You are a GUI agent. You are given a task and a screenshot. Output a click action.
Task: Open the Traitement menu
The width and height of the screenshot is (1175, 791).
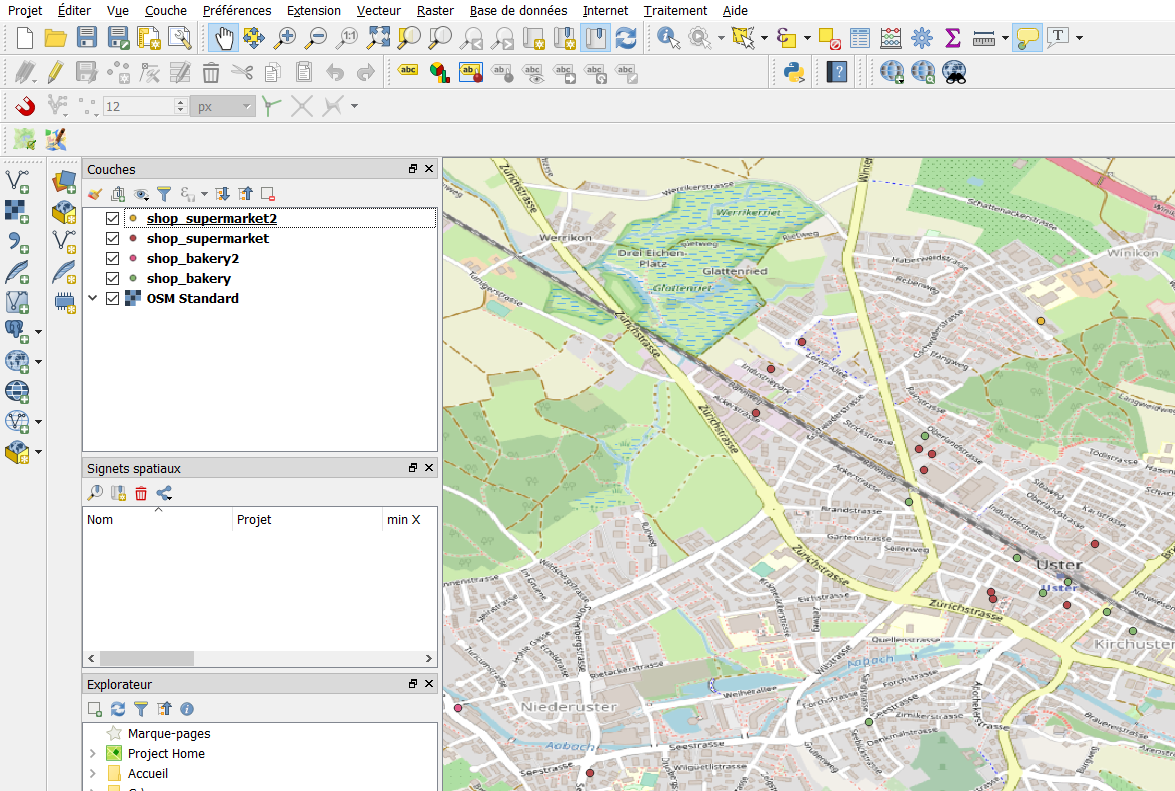tap(676, 11)
